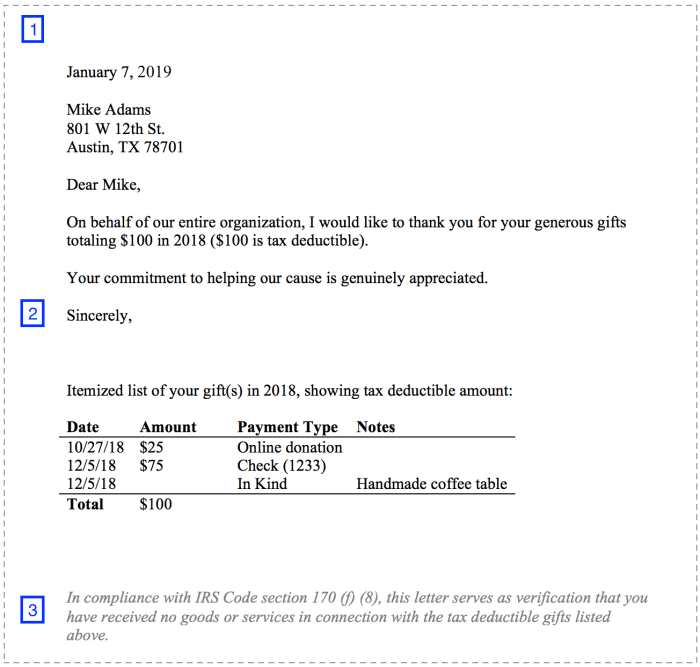
Task: Click the Date column header
Action: (x=83, y=427)
